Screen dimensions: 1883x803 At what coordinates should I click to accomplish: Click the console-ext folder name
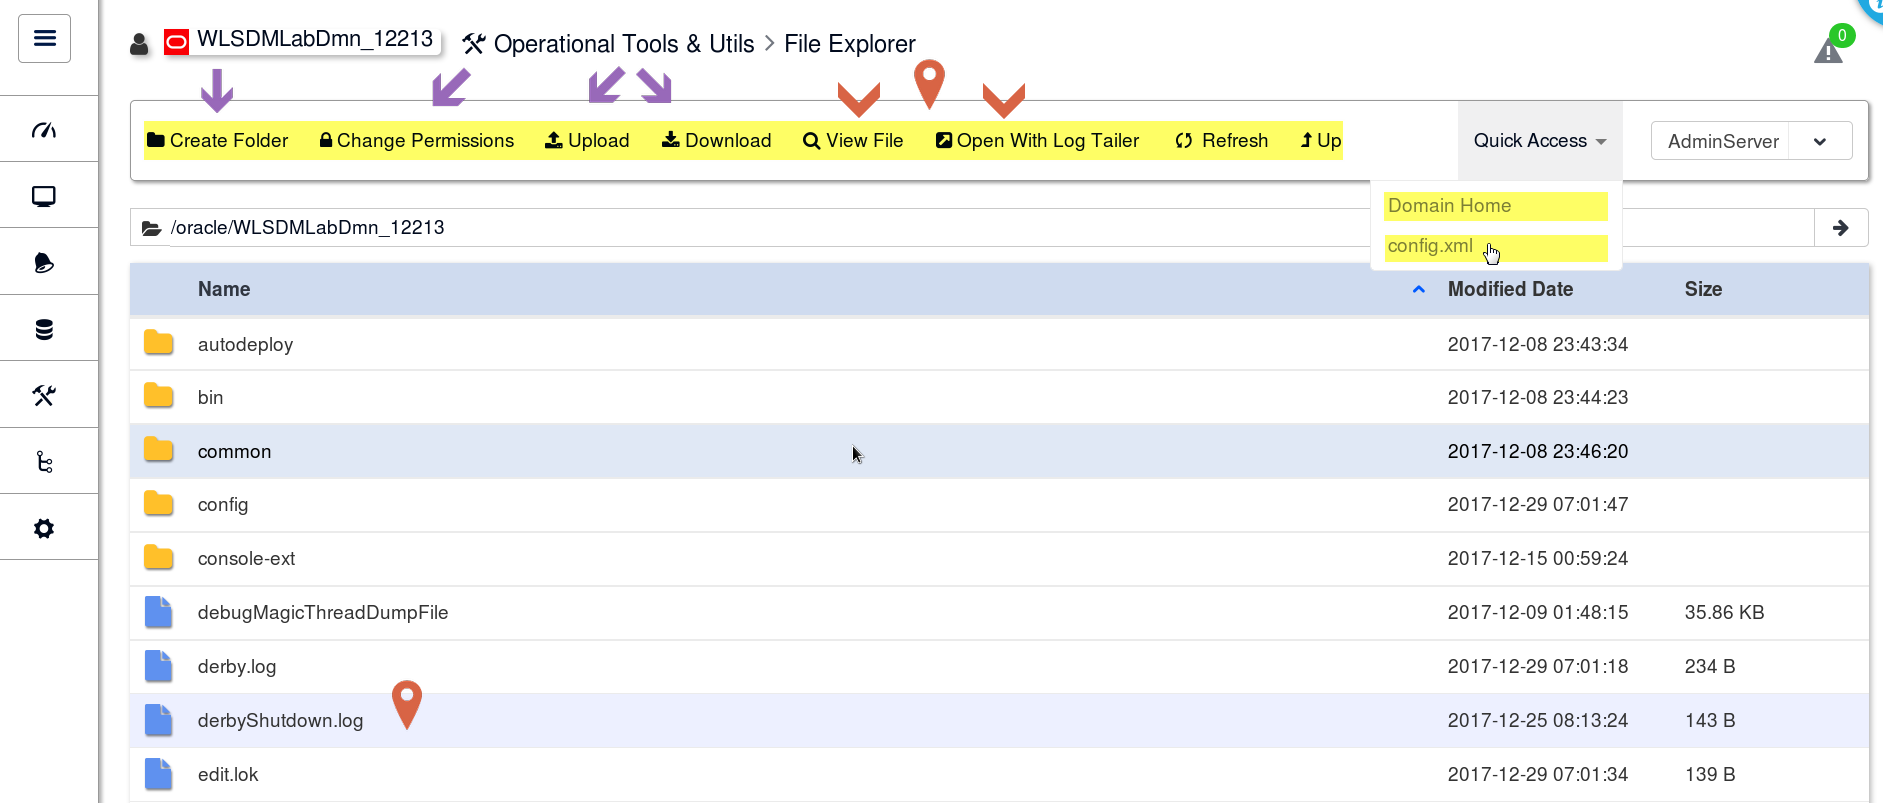pos(246,559)
